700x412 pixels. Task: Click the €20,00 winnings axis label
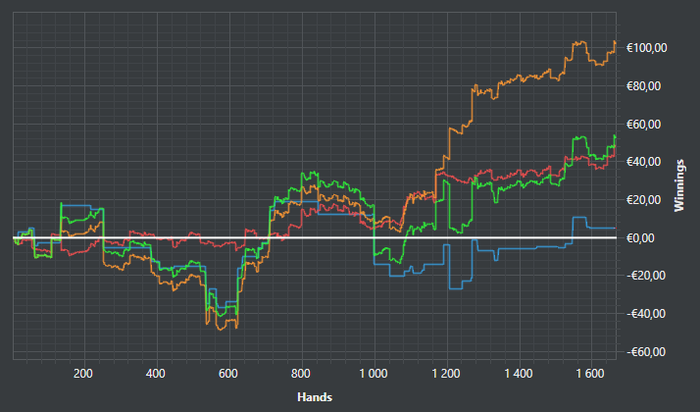(x=644, y=200)
